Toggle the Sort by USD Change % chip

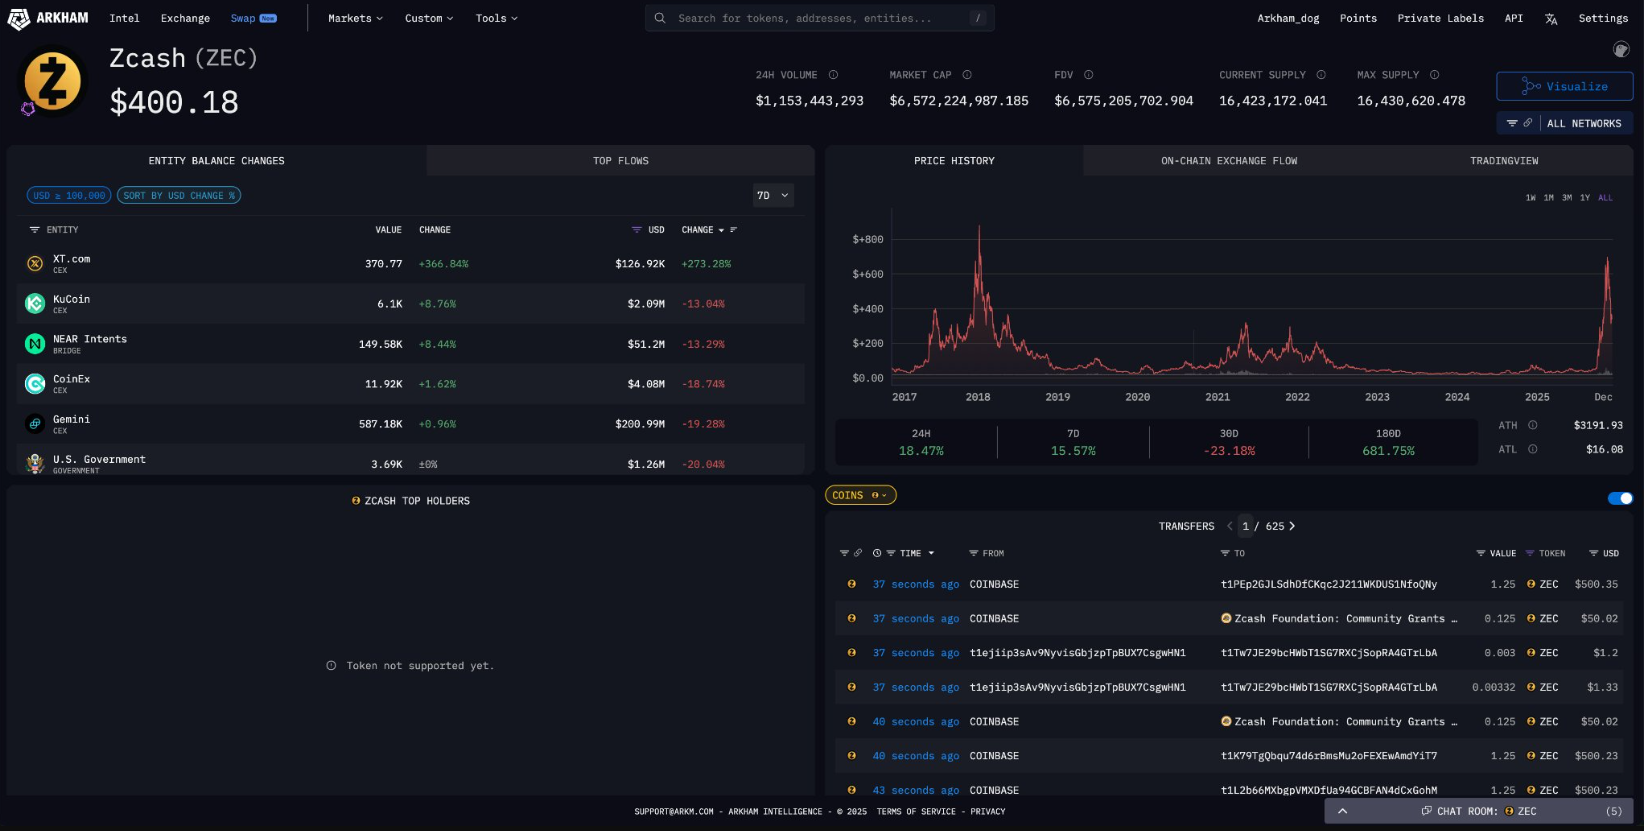point(179,196)
